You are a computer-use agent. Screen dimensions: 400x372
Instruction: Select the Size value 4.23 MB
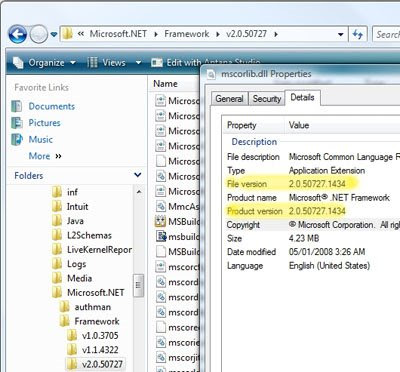tap(304, 238)
